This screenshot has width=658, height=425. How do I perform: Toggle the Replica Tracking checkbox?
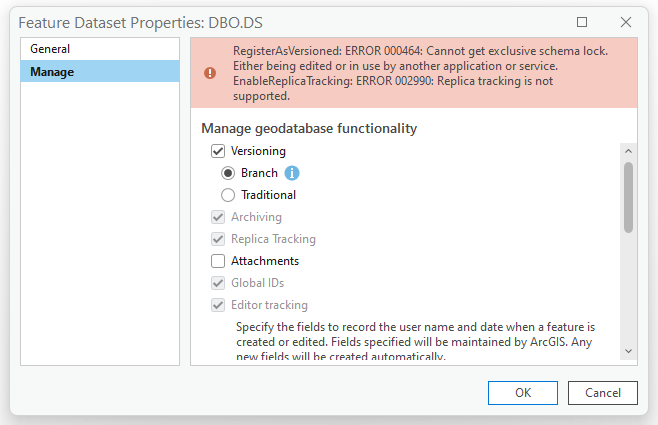(218, 239)
